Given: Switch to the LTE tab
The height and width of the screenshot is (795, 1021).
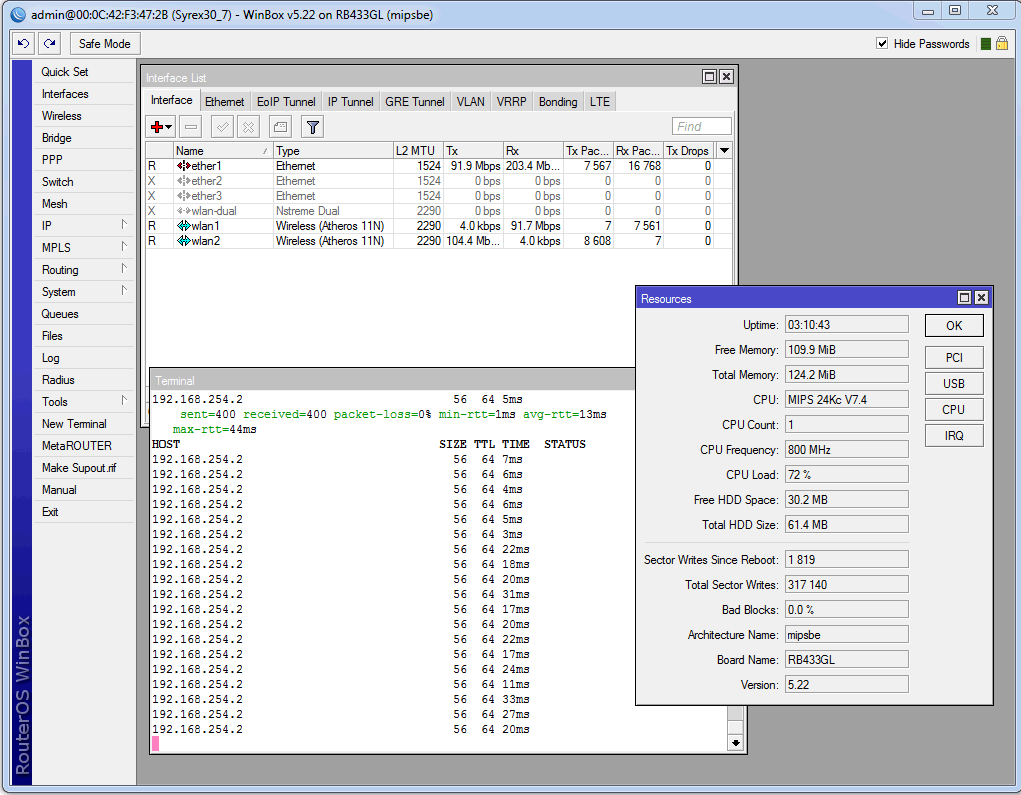Looking at the screenshot, I should click(x=600, y=102).
